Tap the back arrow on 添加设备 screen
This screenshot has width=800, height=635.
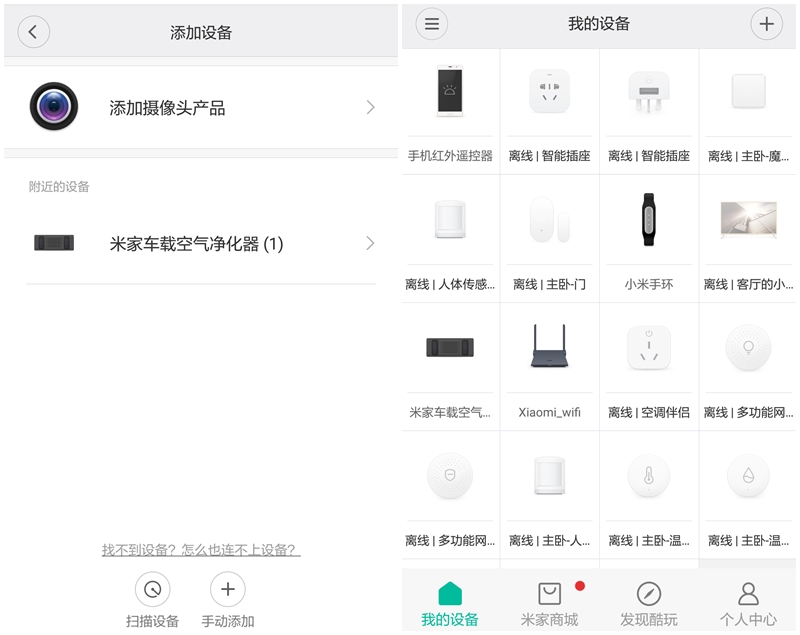[x=33, y=32]
